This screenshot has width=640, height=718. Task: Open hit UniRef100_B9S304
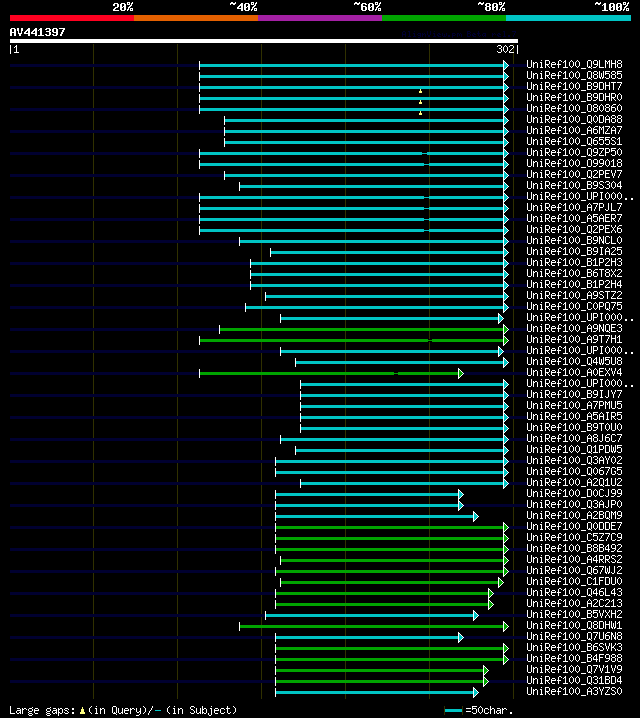coord(574,185)
